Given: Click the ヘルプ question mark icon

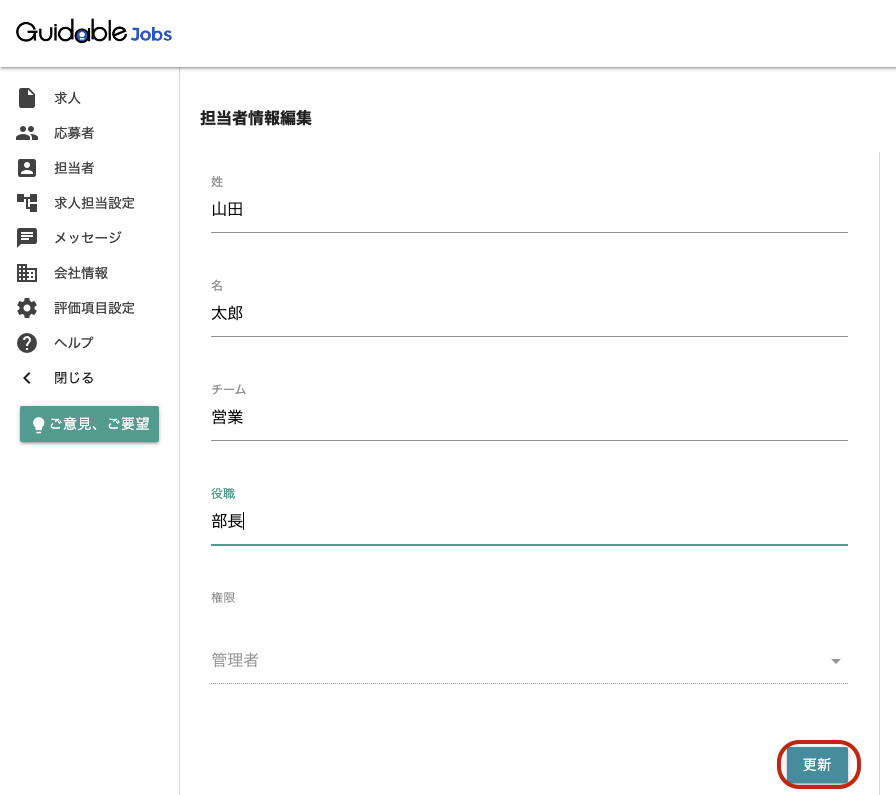Looking at the screenshot, I should tap(27, 343).
